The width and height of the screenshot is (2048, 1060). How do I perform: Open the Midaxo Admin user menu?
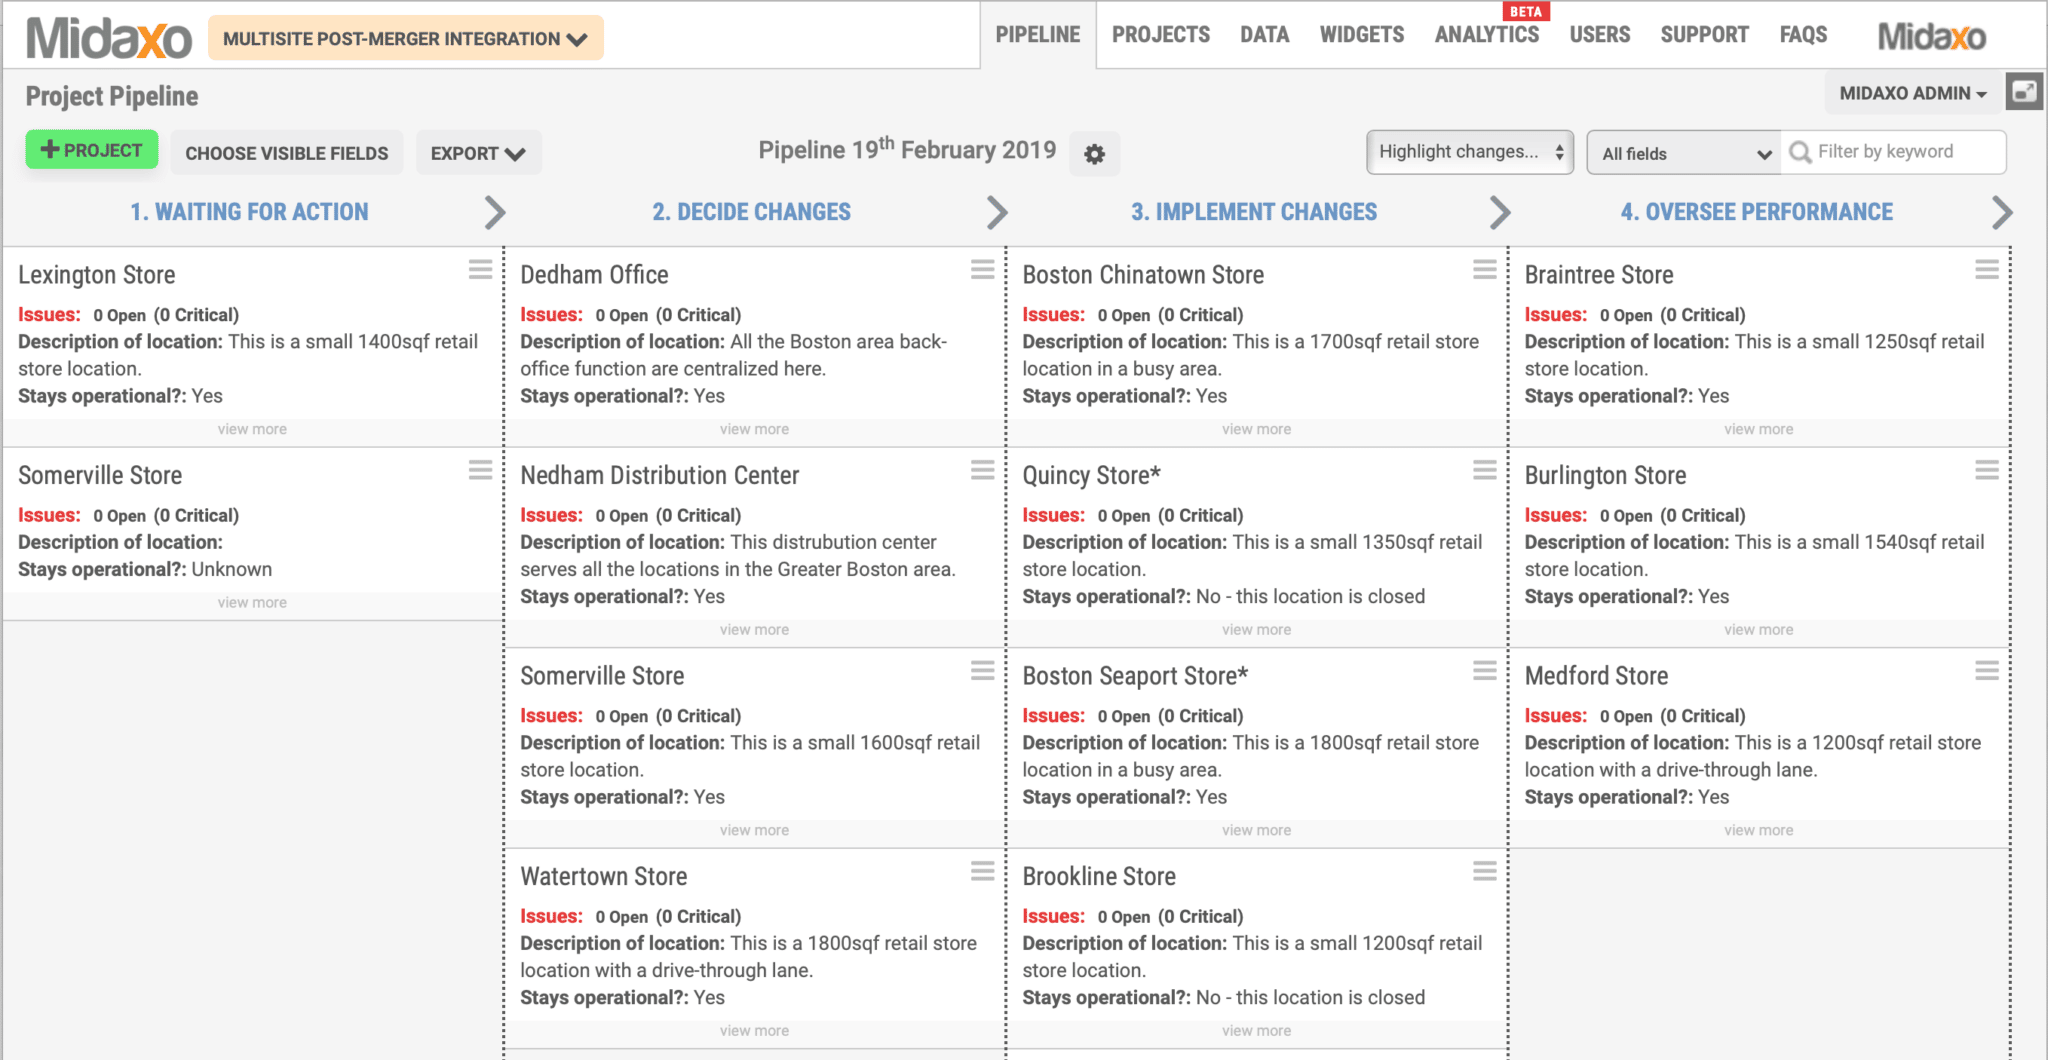[1912, 93]
